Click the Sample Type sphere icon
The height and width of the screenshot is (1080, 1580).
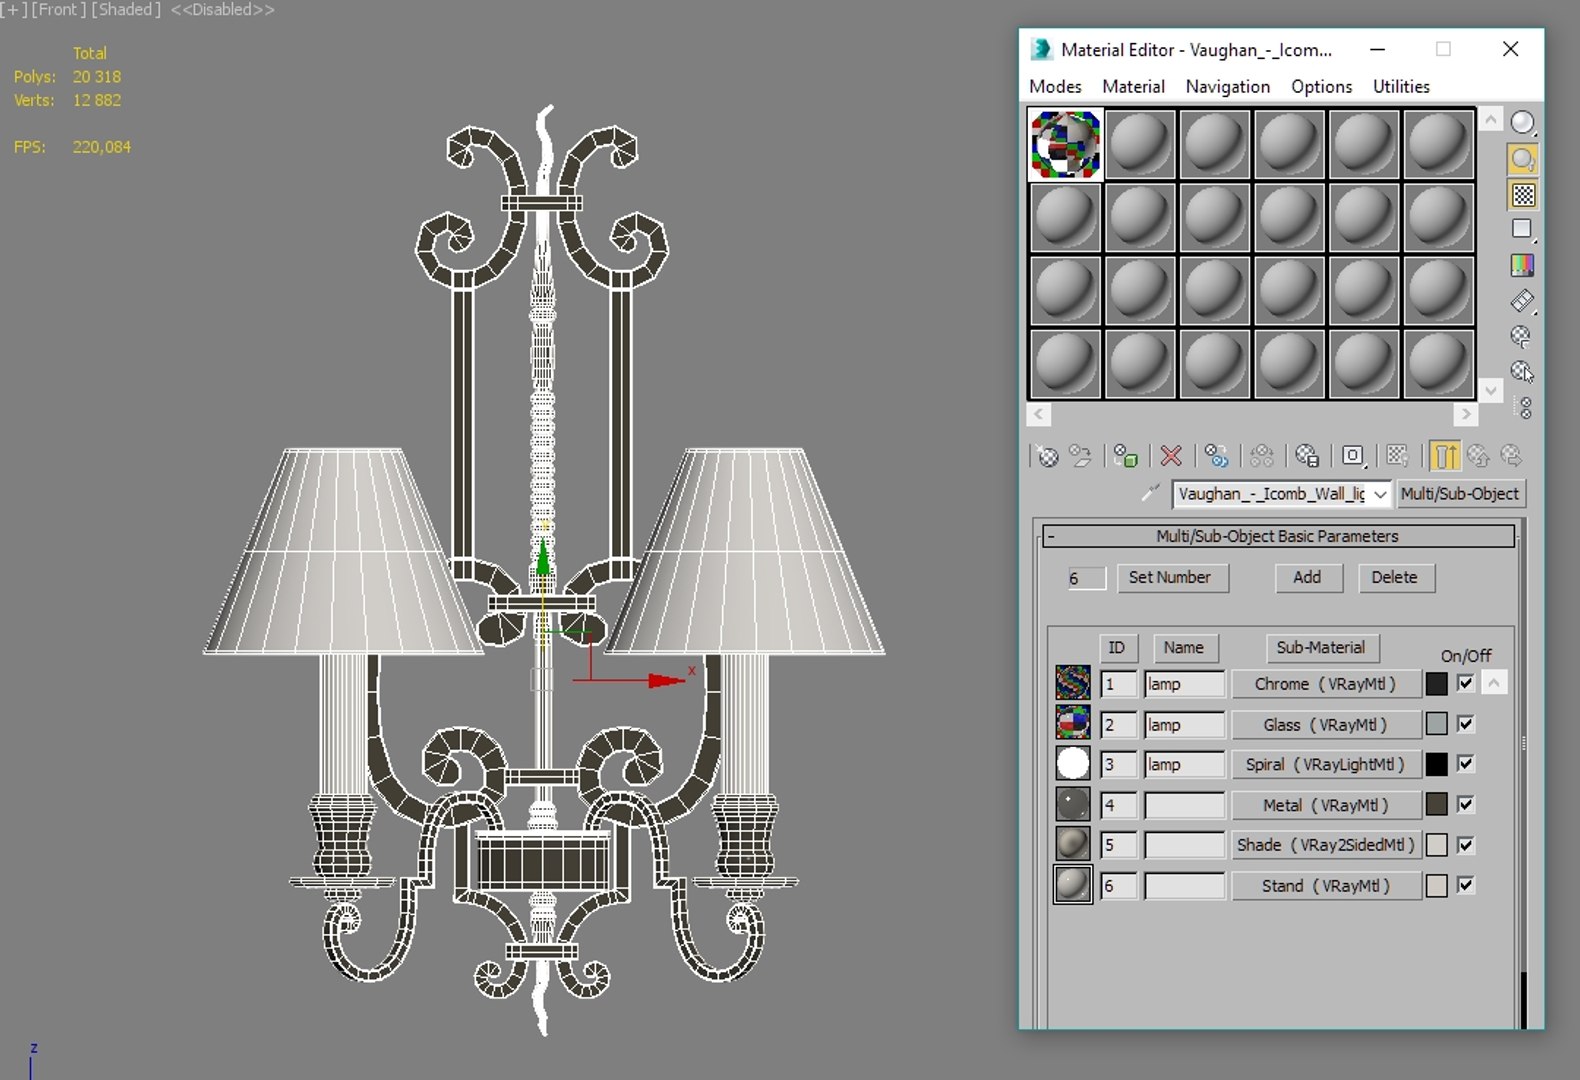1522,123
